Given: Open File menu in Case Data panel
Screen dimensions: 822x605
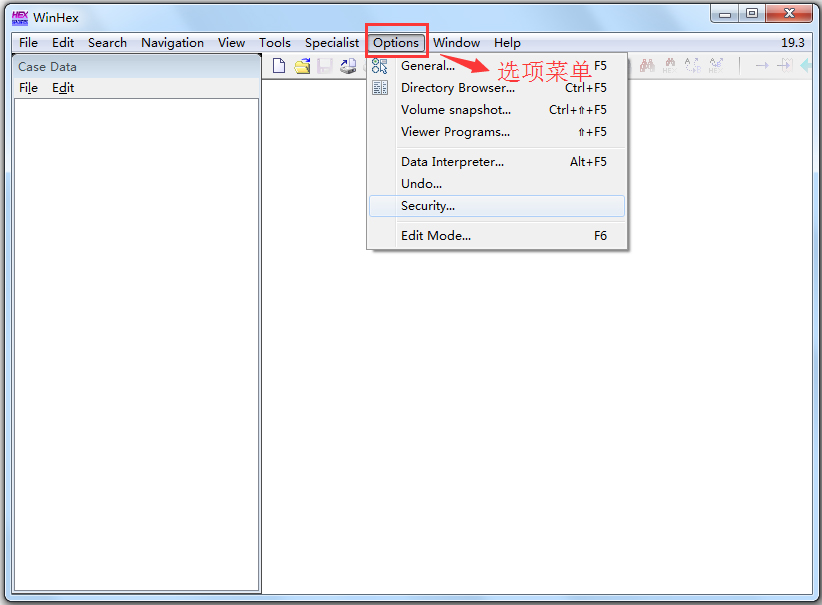Looking at the screenshot, I should tap(28, 88).
